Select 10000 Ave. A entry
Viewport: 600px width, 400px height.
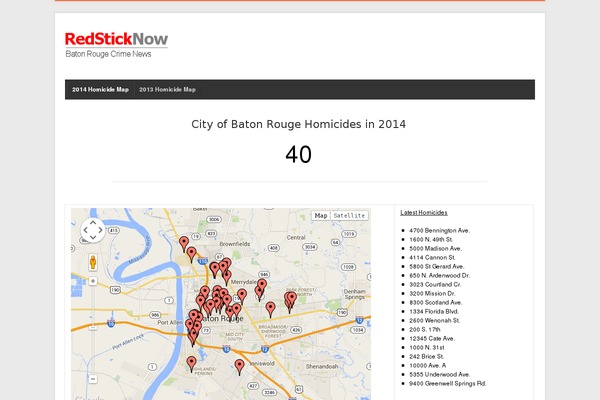427,366
